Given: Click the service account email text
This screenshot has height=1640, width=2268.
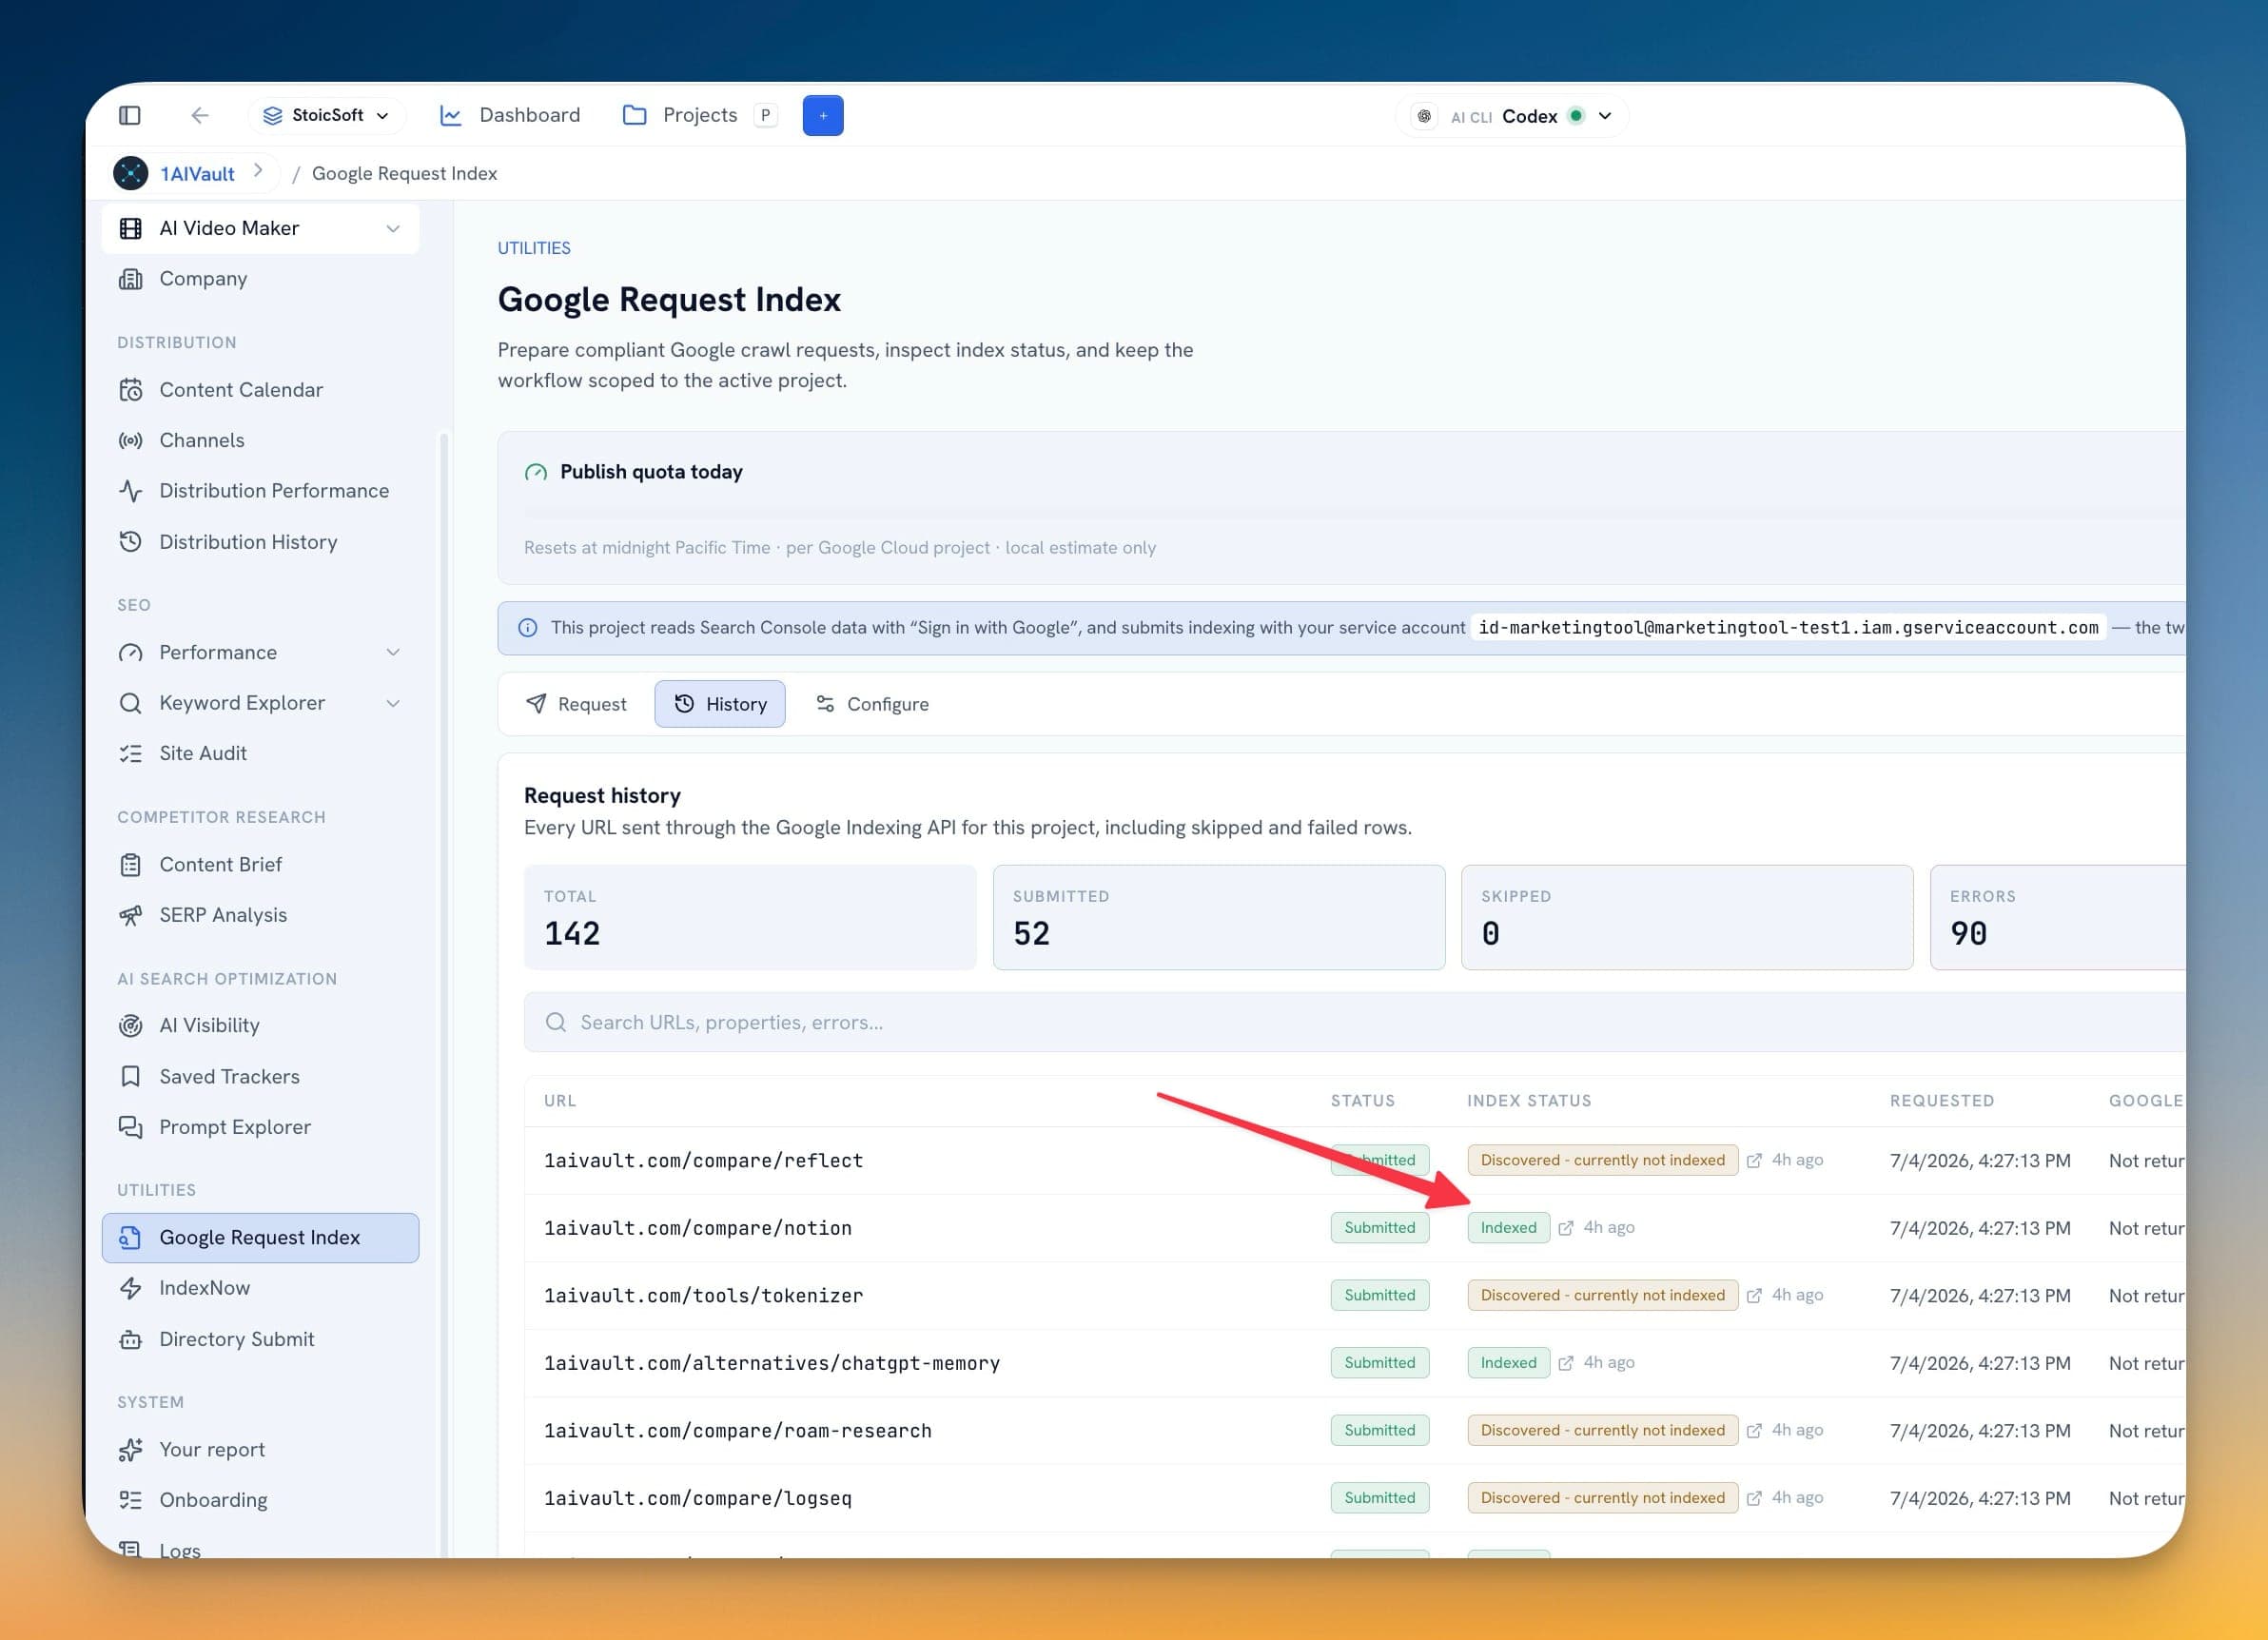Looking at the screenshot, I should (x=1788, y=628).
